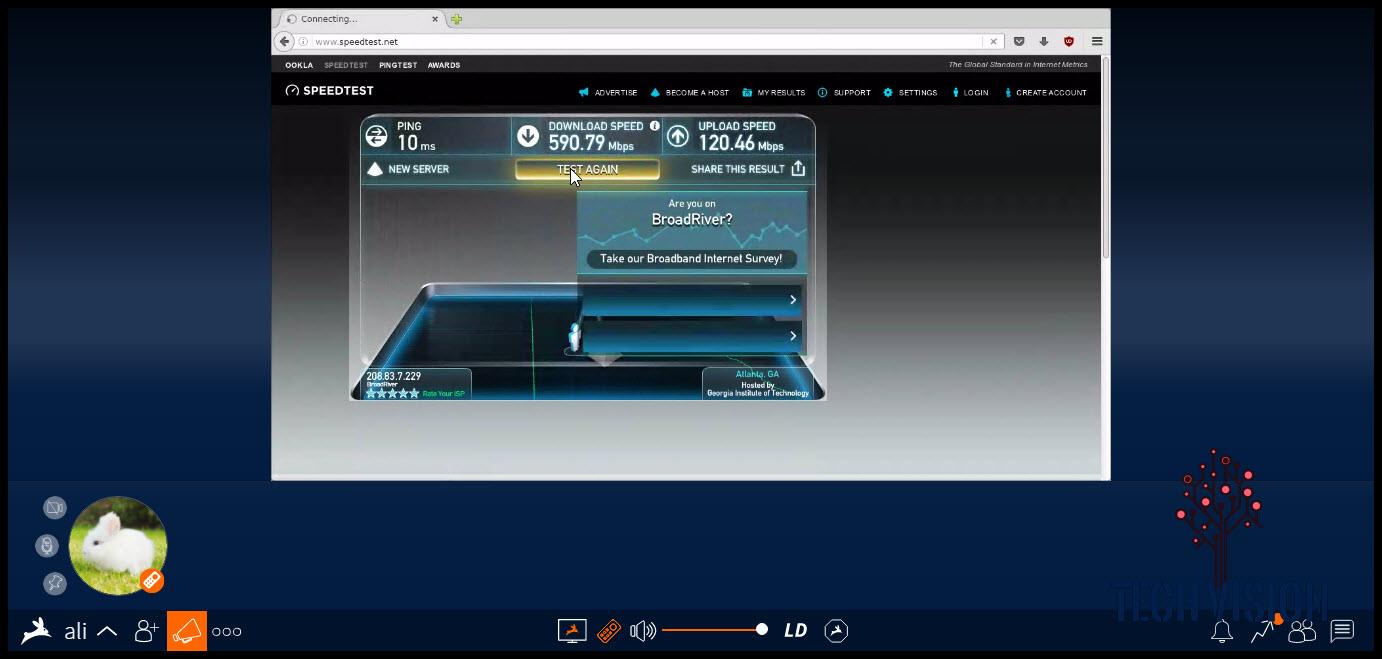This screenshot has height=659, width=1382.
Task: Click the rabbit logo in bottom bar
Action: coord(37,630)
